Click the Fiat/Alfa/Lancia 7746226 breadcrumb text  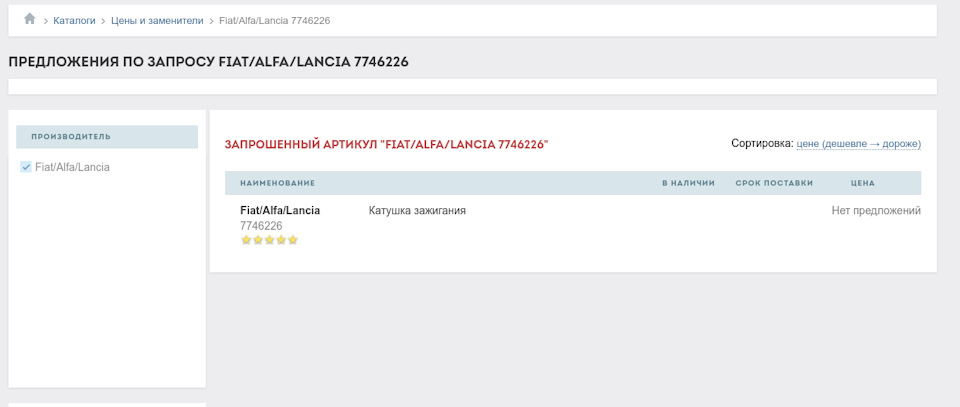(x=275, y=21)
